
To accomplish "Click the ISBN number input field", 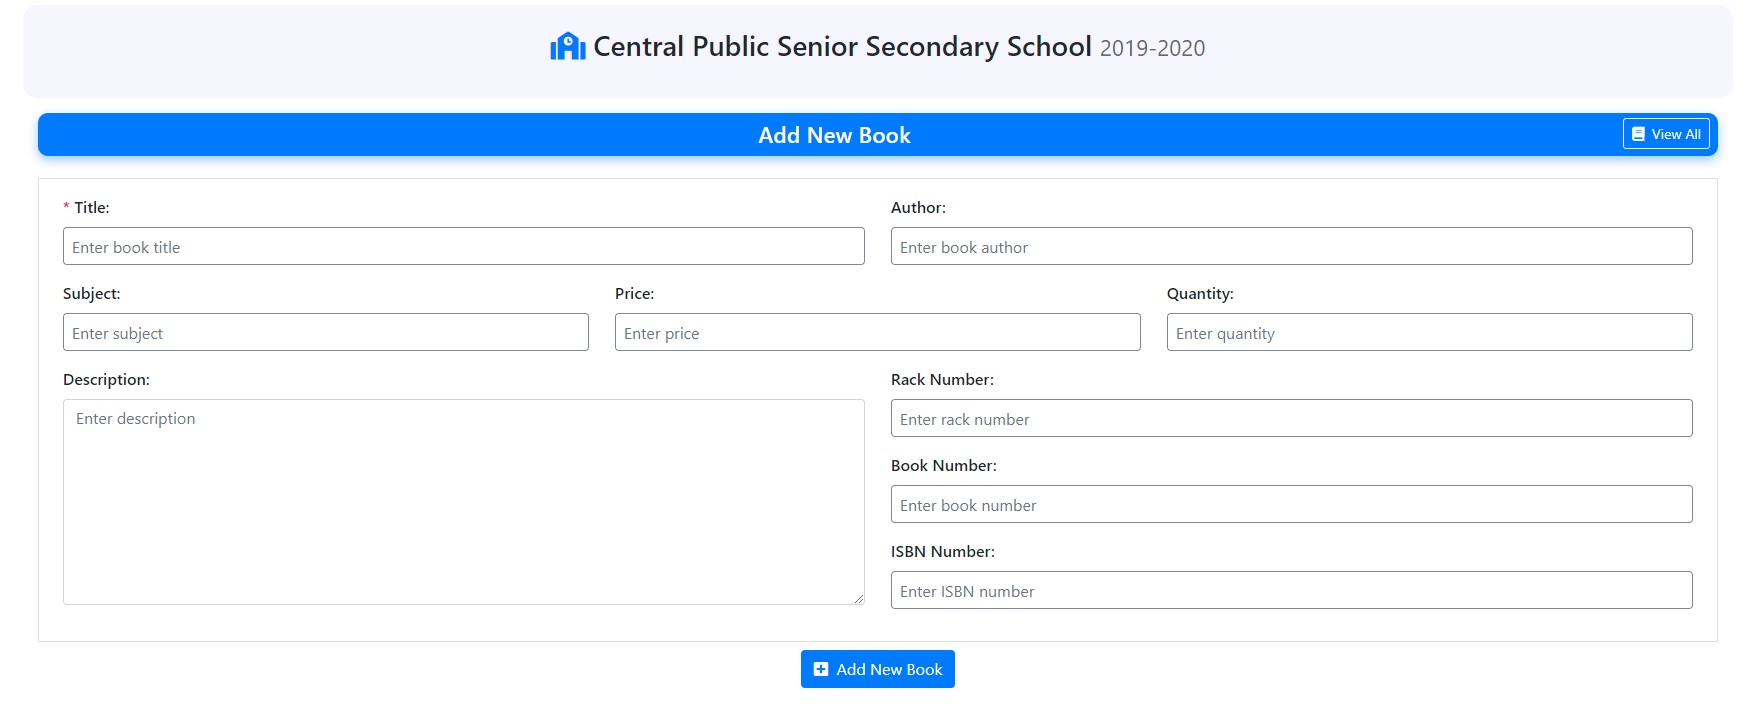I will tap(1292, 589).
